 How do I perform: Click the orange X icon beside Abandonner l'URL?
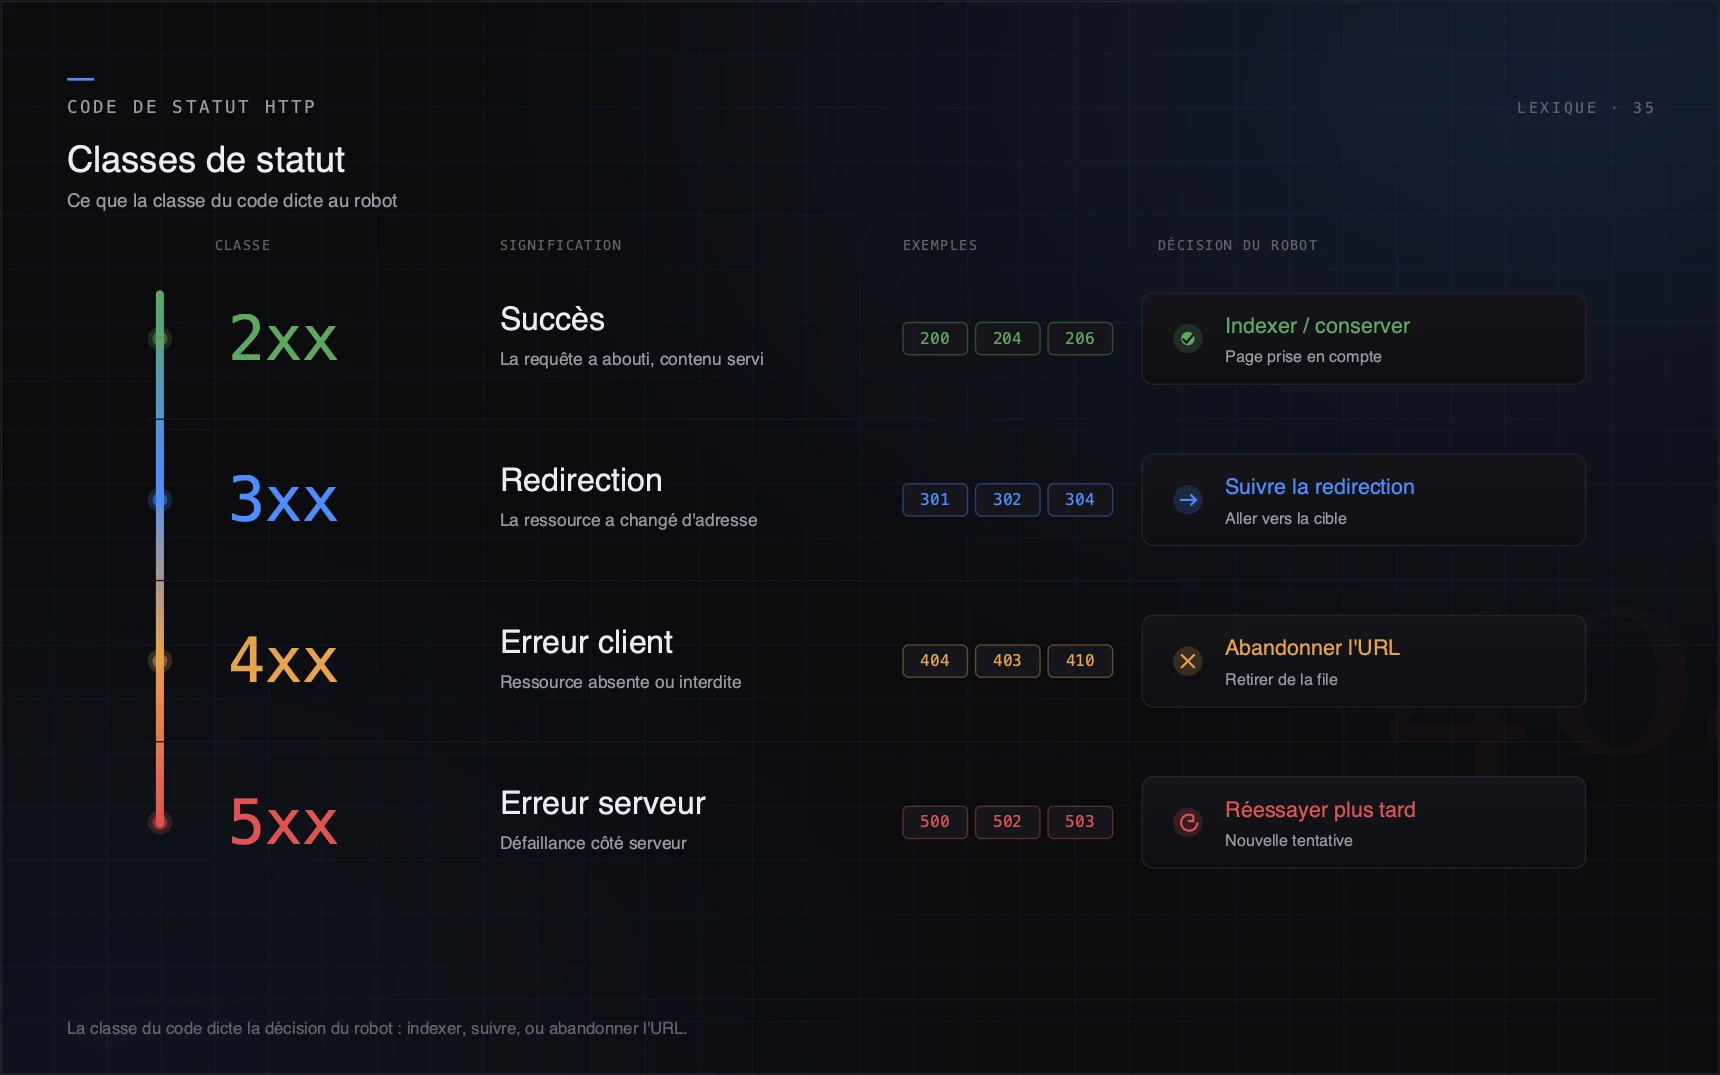click(x=1188, y=661)
